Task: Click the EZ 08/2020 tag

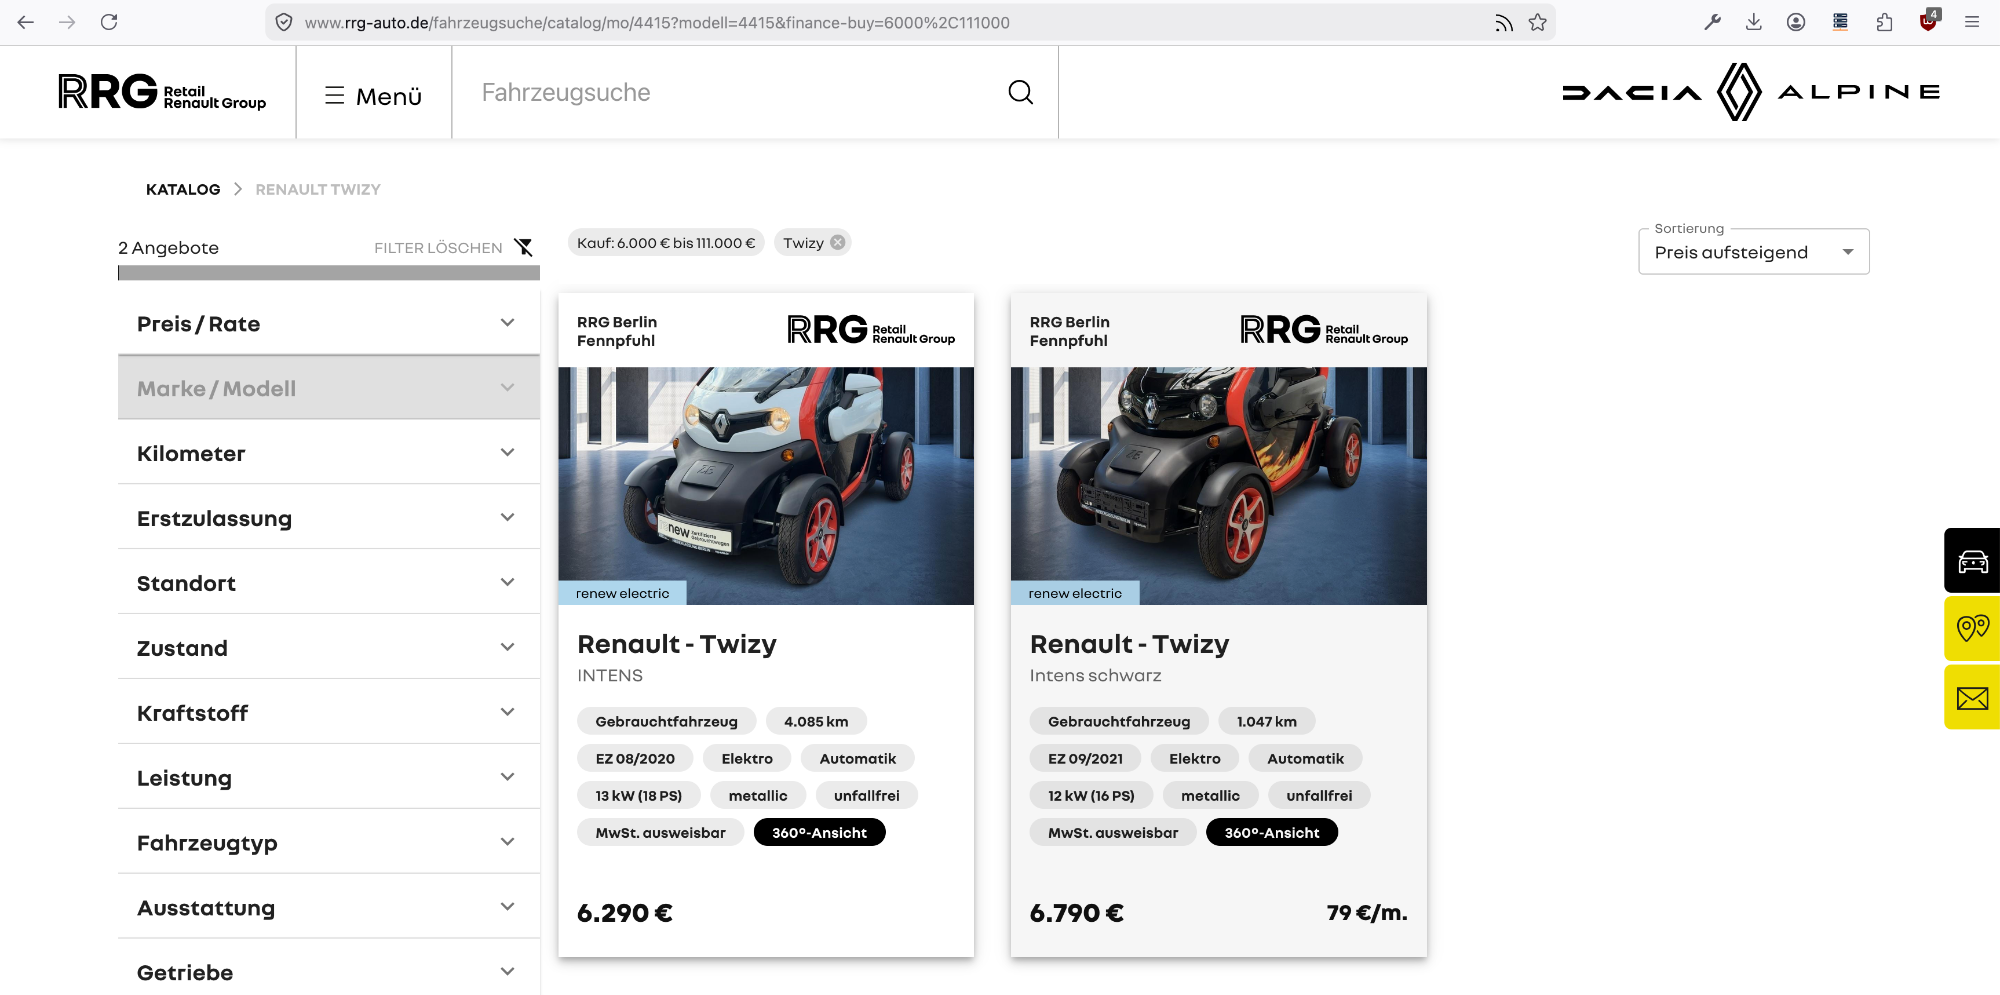Action: (635, 758)
